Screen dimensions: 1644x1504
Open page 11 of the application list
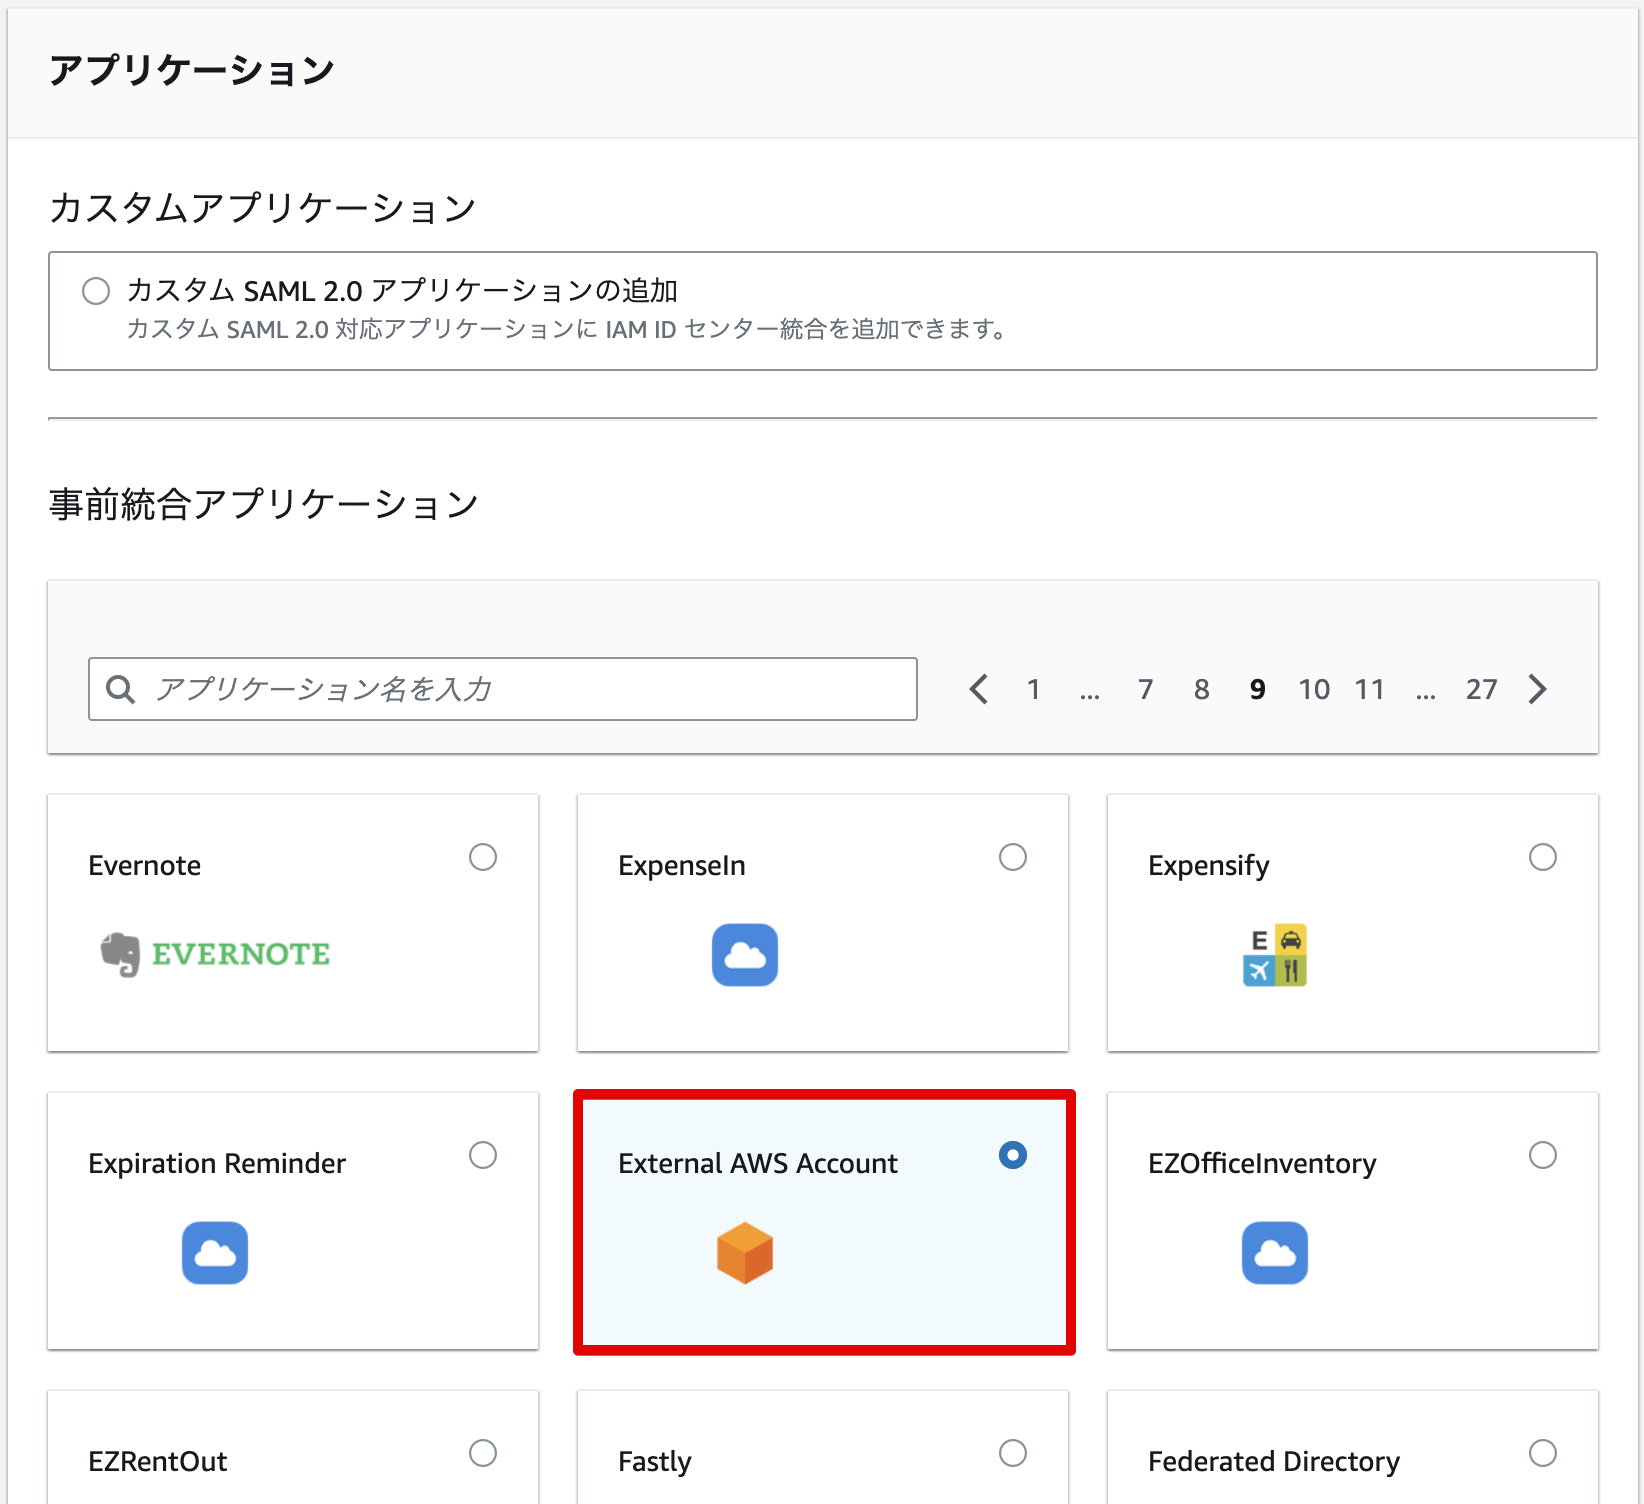point(1370,689)
